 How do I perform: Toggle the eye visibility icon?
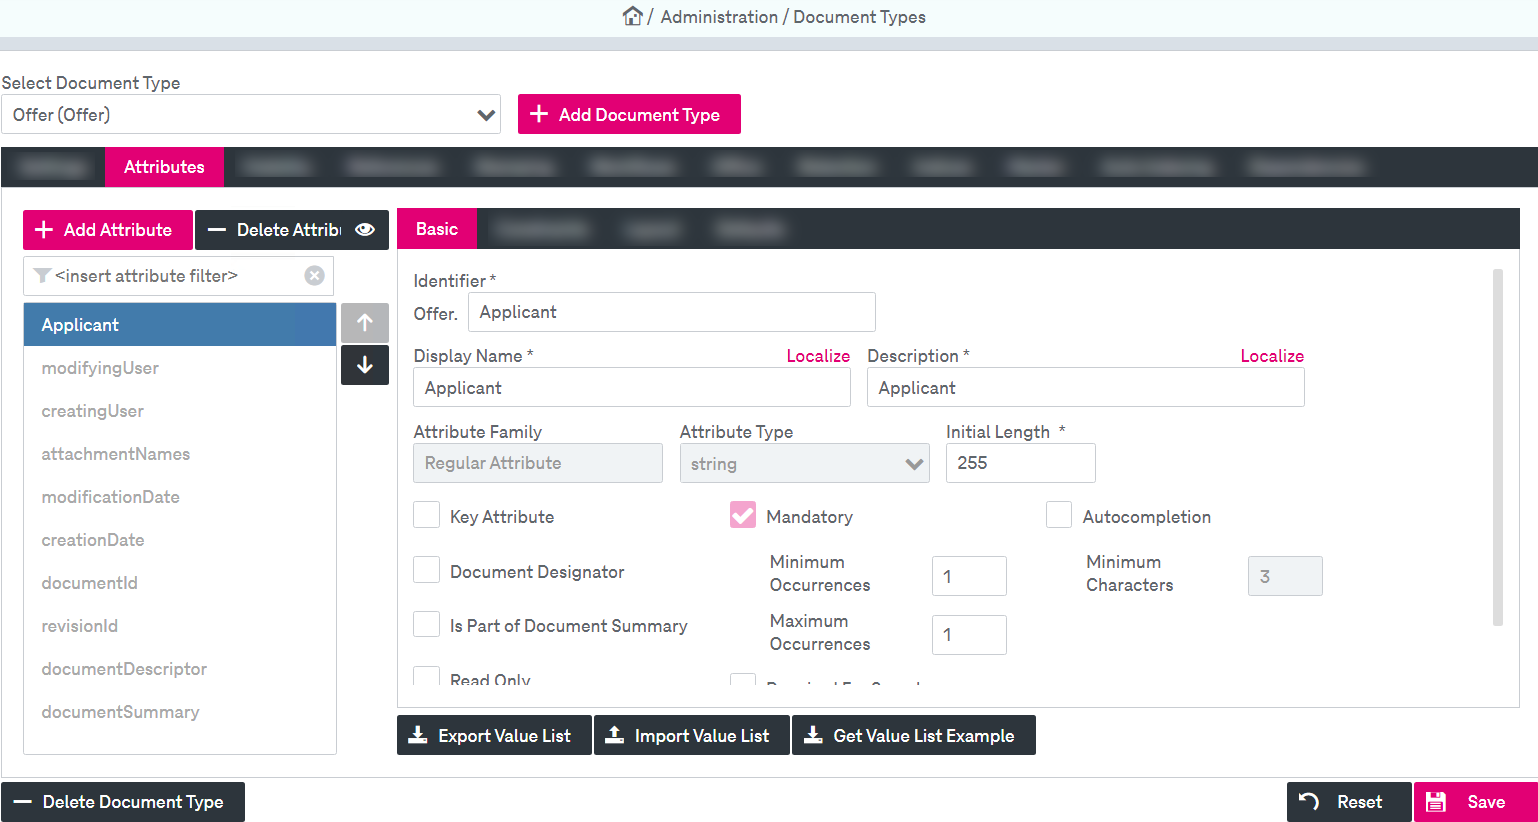[x=365, y=230]
